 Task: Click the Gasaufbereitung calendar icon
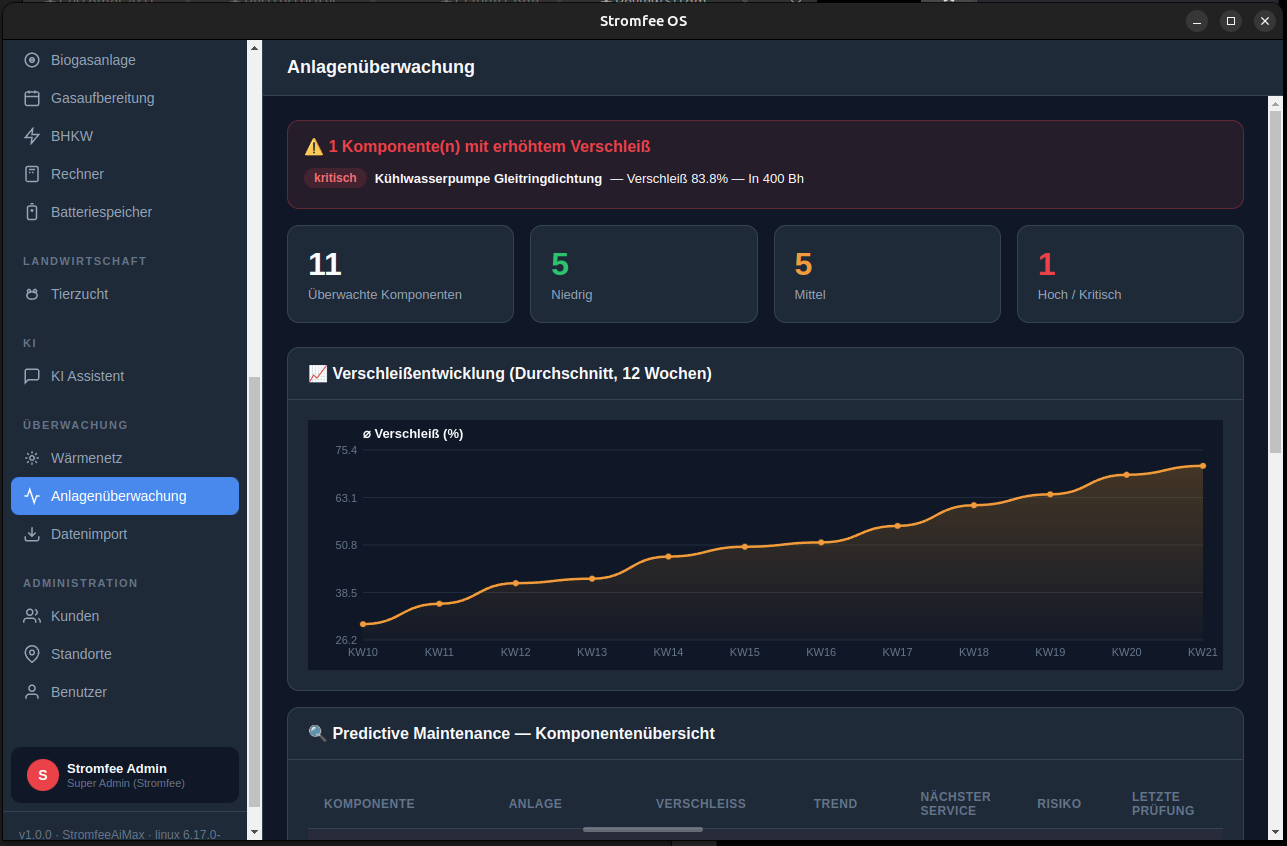[x=32, y=98]
